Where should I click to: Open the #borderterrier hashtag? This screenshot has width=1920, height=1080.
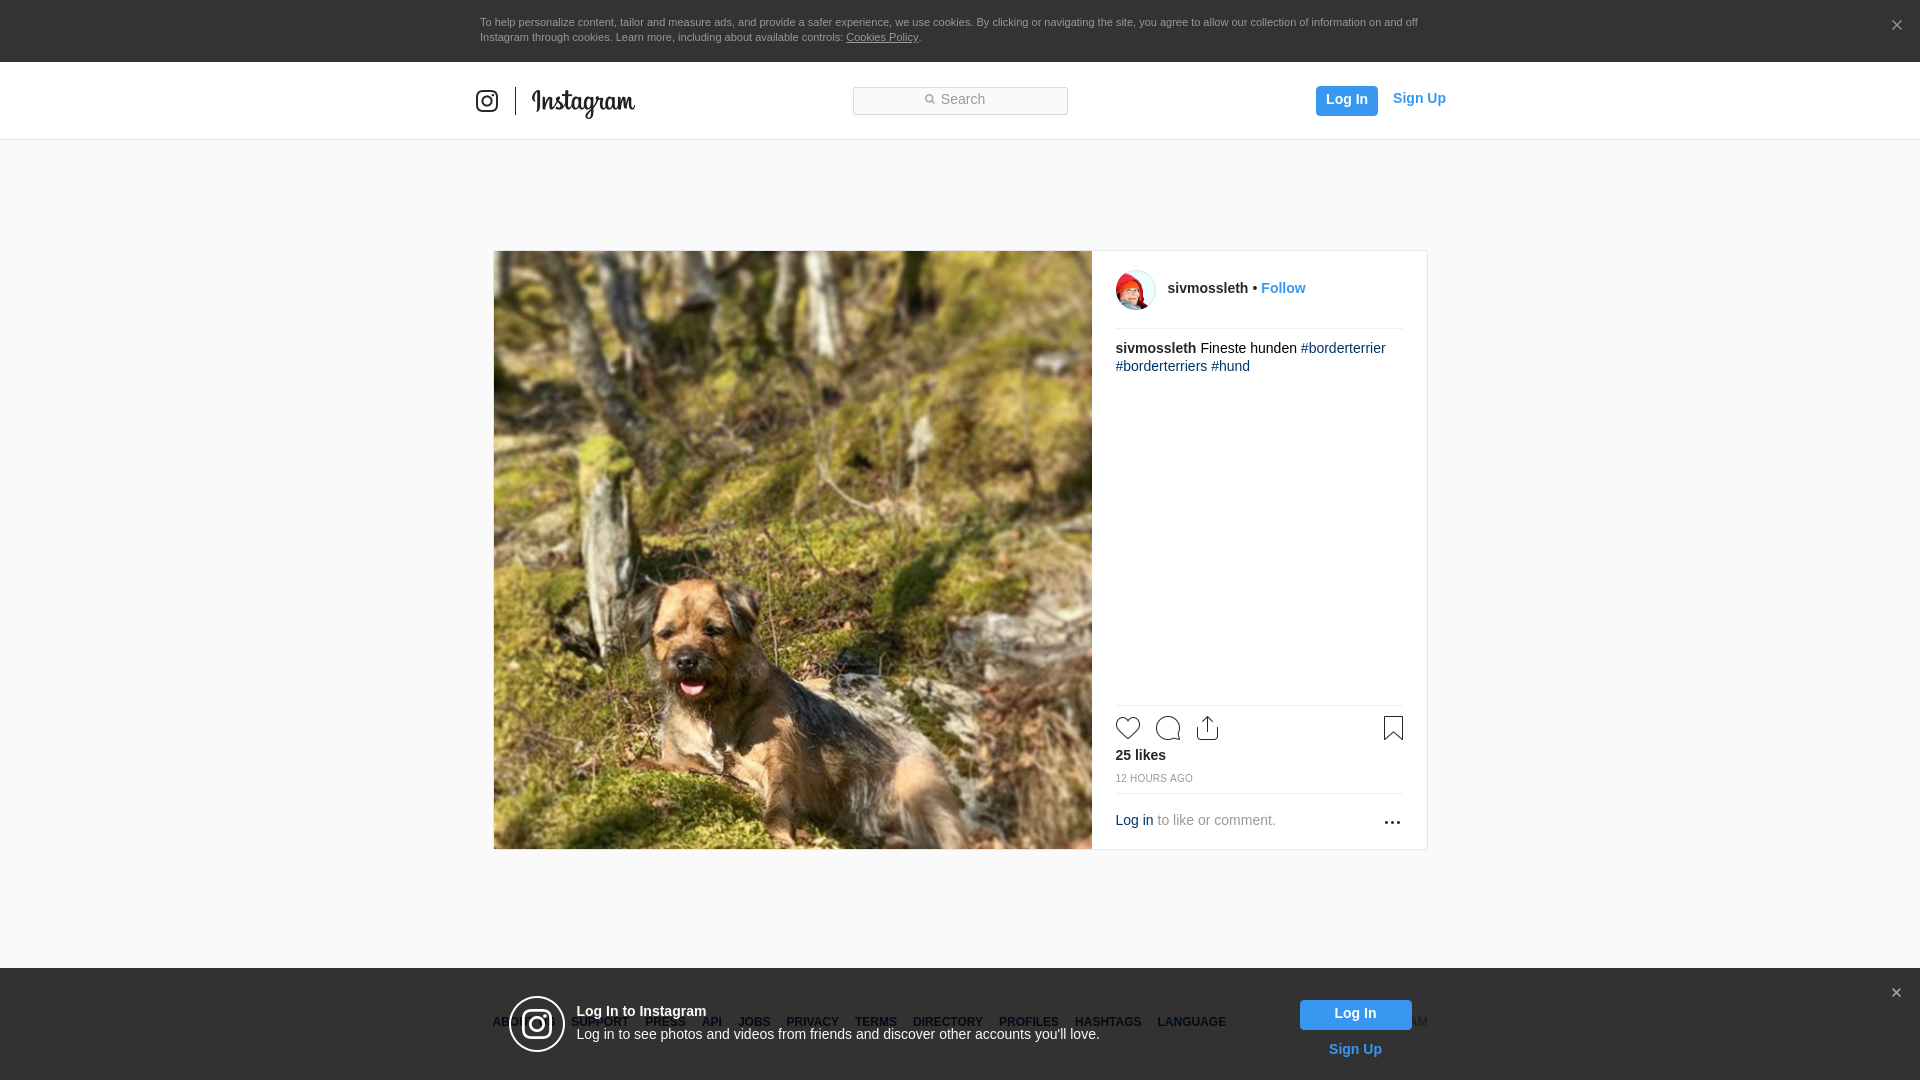(x=1342, y=348)
